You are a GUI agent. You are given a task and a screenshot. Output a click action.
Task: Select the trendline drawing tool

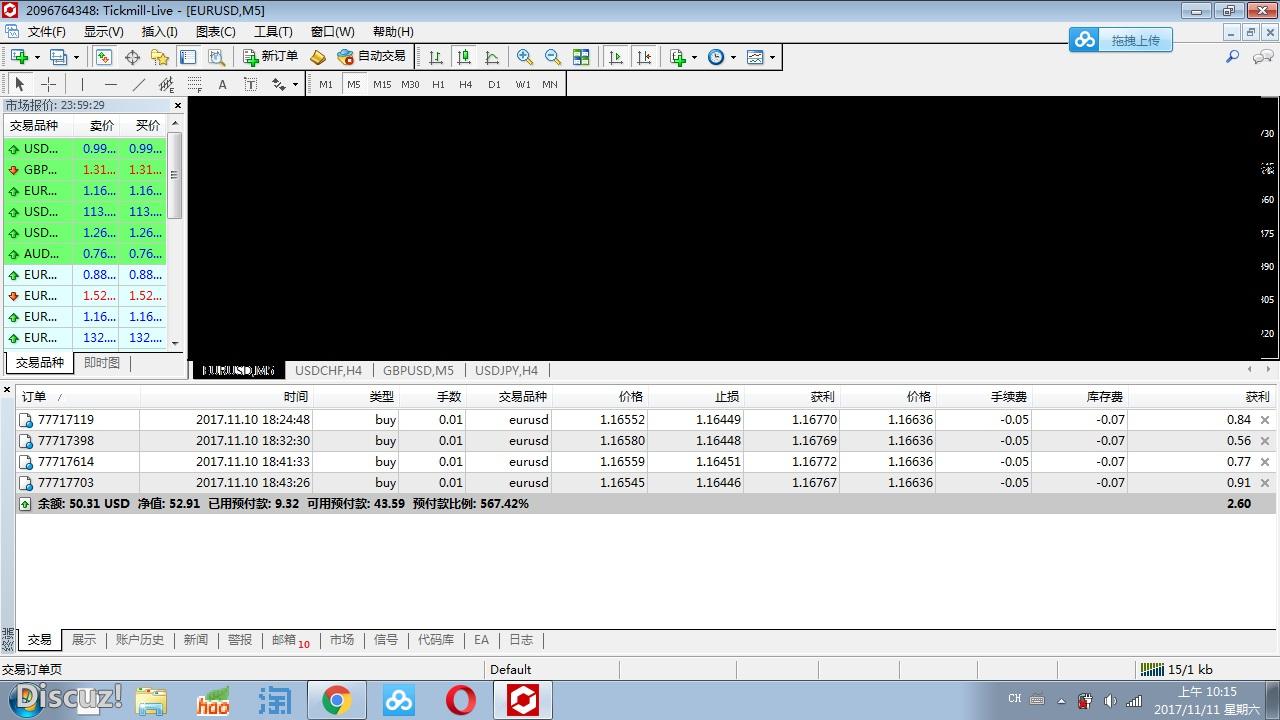coord(139,84)
